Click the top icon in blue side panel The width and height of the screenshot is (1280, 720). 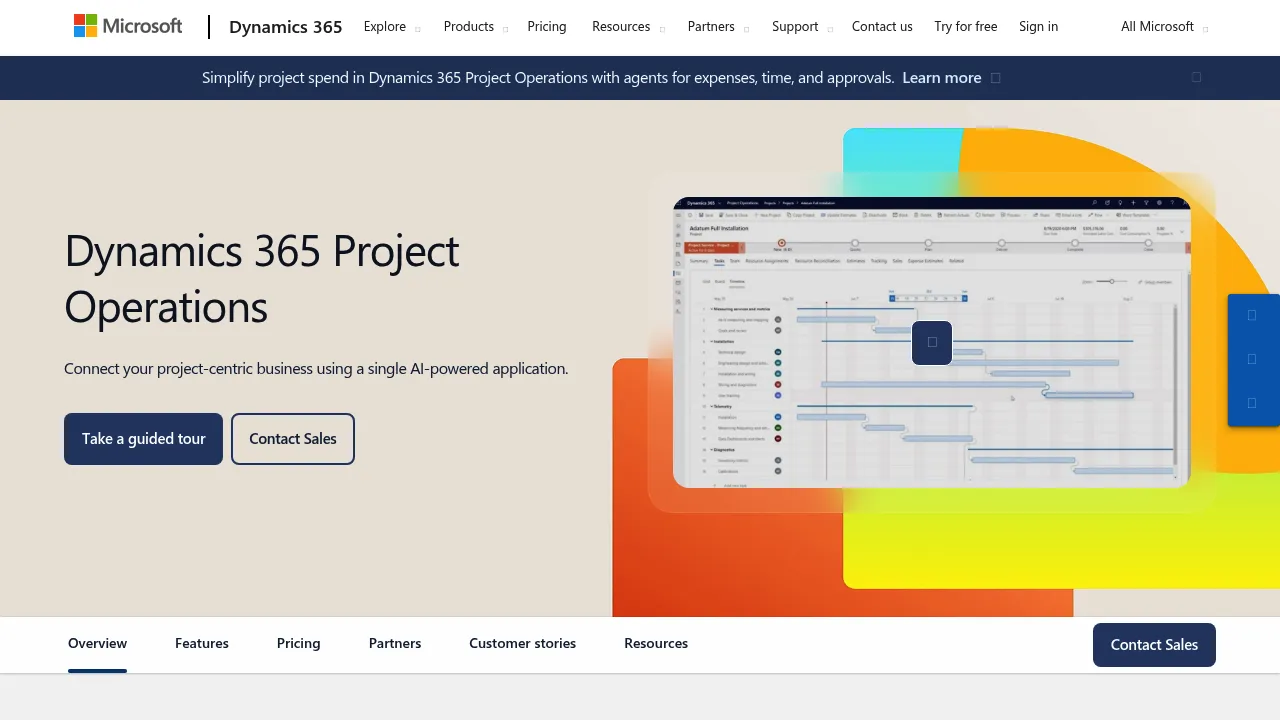tap(1252, 315)
